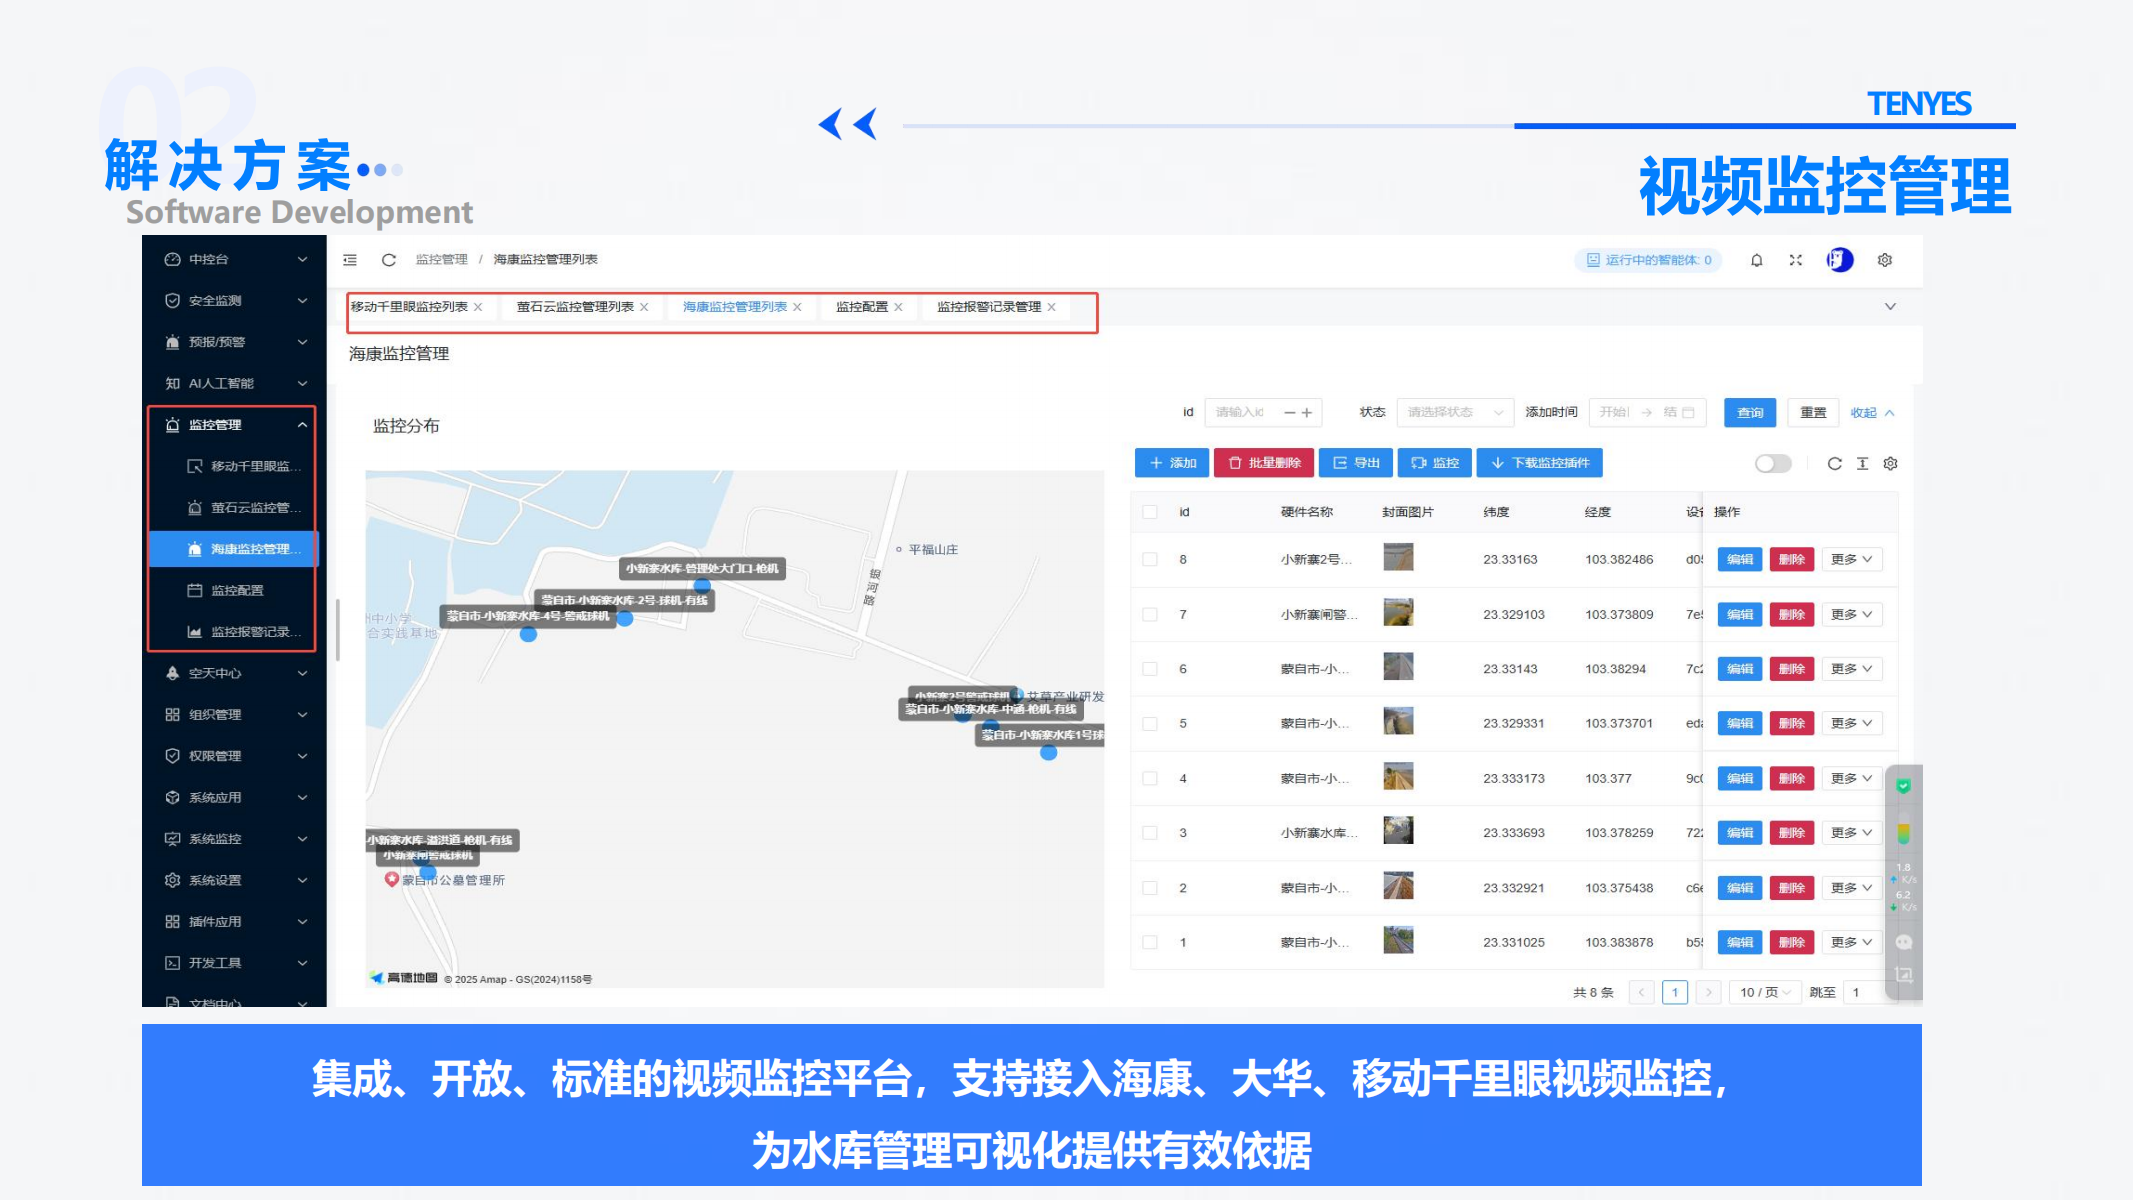Open the 状态 status dropdown

coord(1453,412)
